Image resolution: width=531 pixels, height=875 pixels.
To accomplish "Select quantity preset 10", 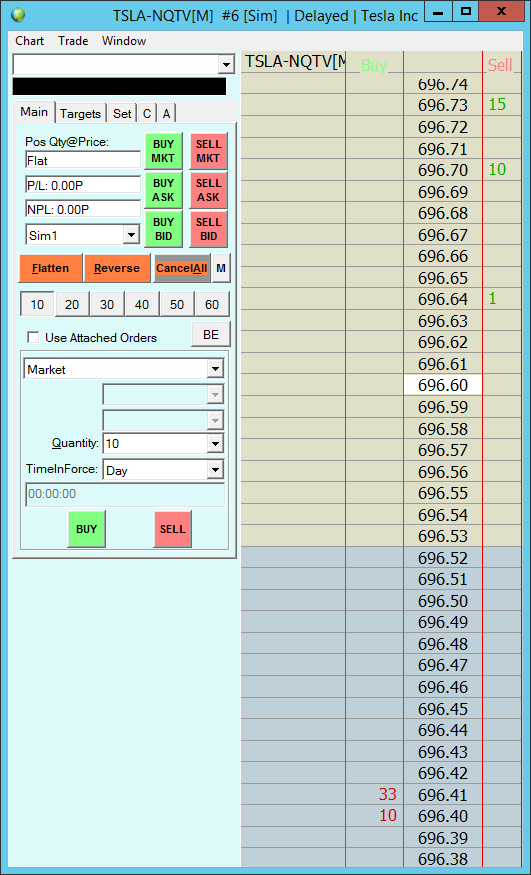I will [x=37, y=305].
